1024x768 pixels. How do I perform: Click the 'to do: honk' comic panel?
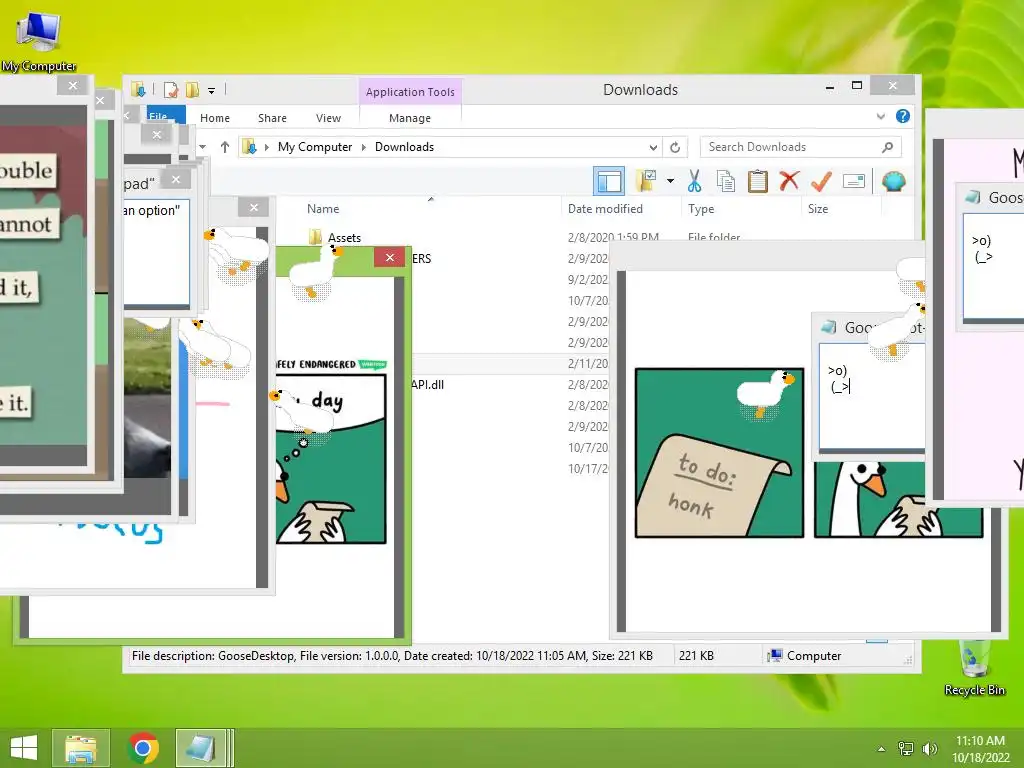tap(719, 453)
